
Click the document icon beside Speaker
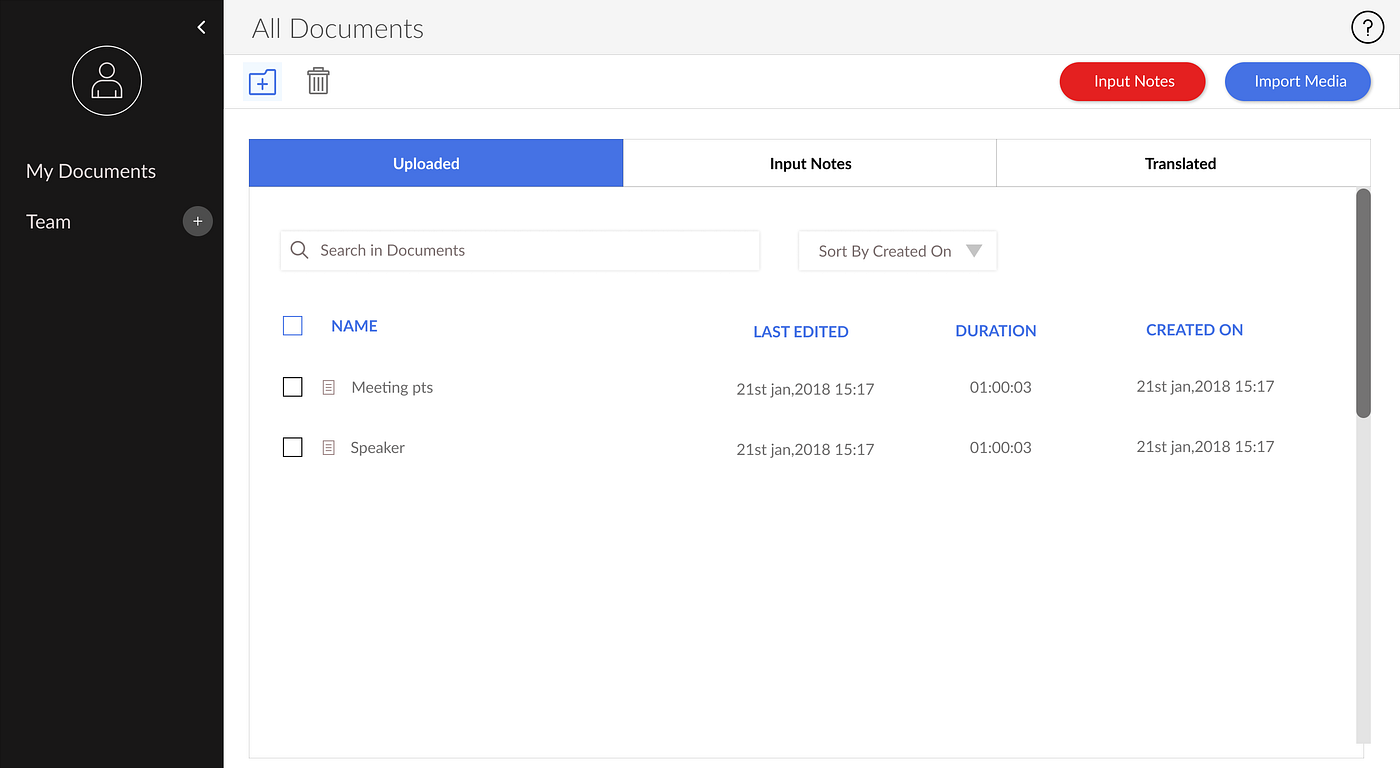click(x=328, y=448)
